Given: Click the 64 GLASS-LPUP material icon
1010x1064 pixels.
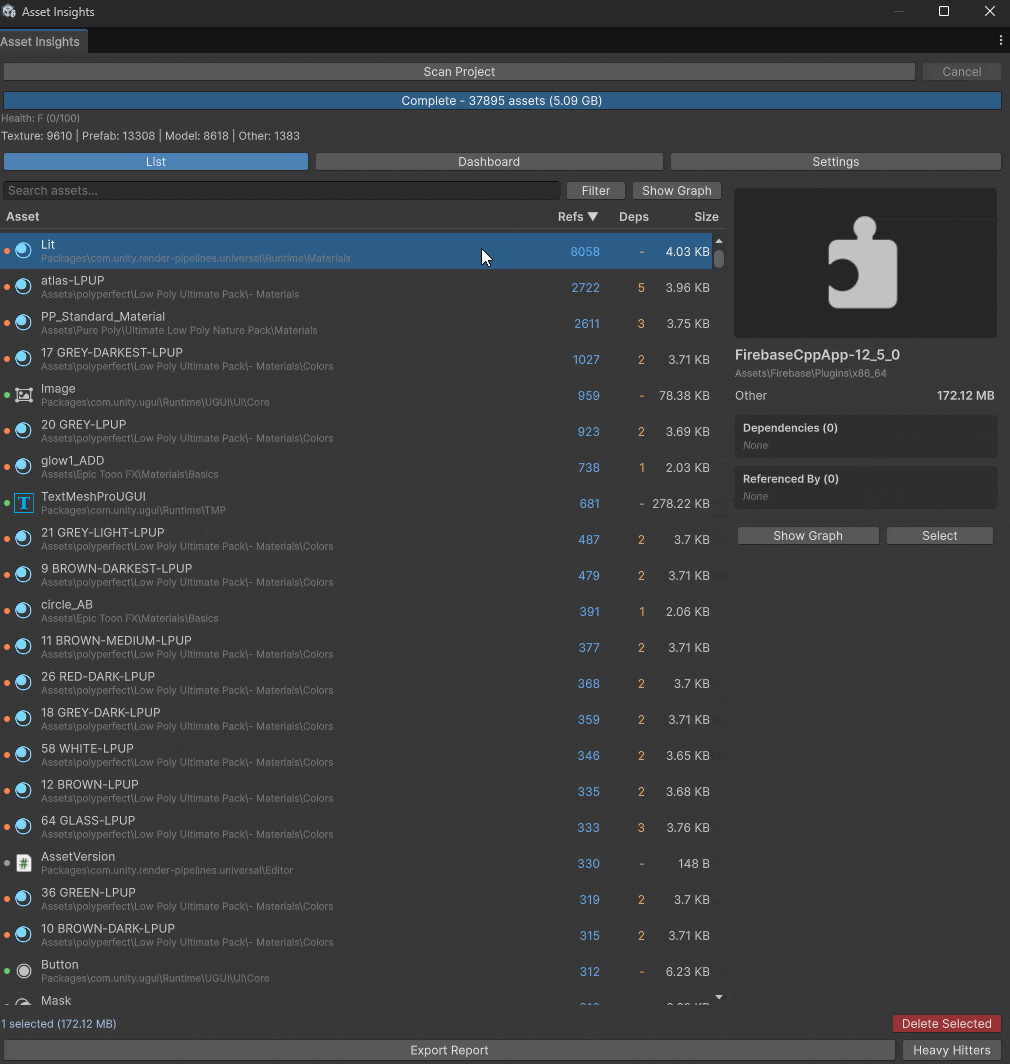Looking at the screenshot, I should pos(24,826).
